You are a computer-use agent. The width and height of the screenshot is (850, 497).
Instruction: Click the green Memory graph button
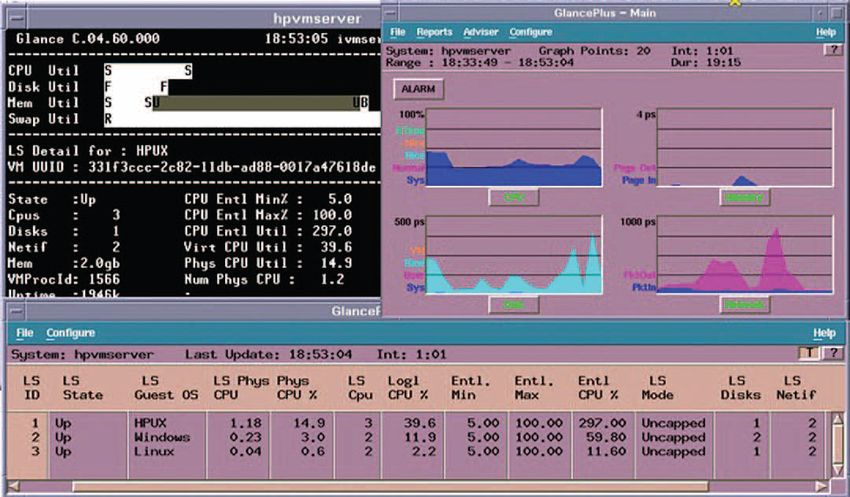pyautogui.click(x=744, y=197)
